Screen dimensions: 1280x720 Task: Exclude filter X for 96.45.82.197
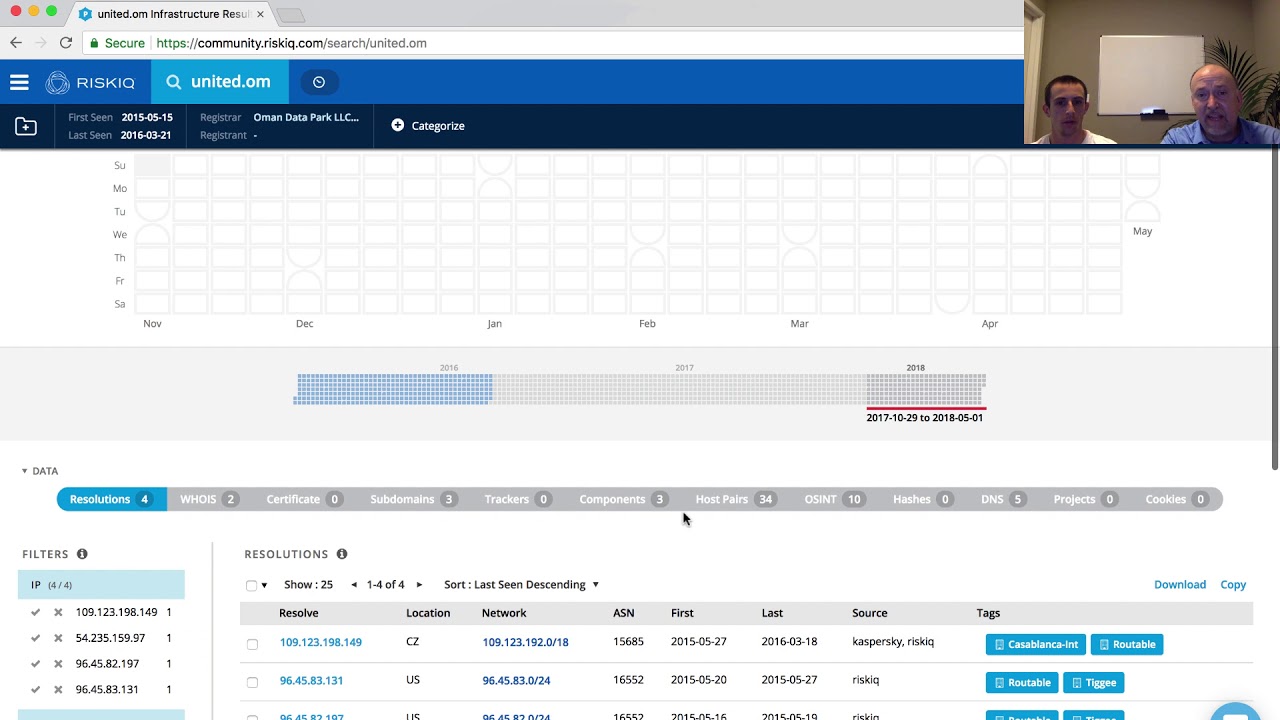click(58, 664)
